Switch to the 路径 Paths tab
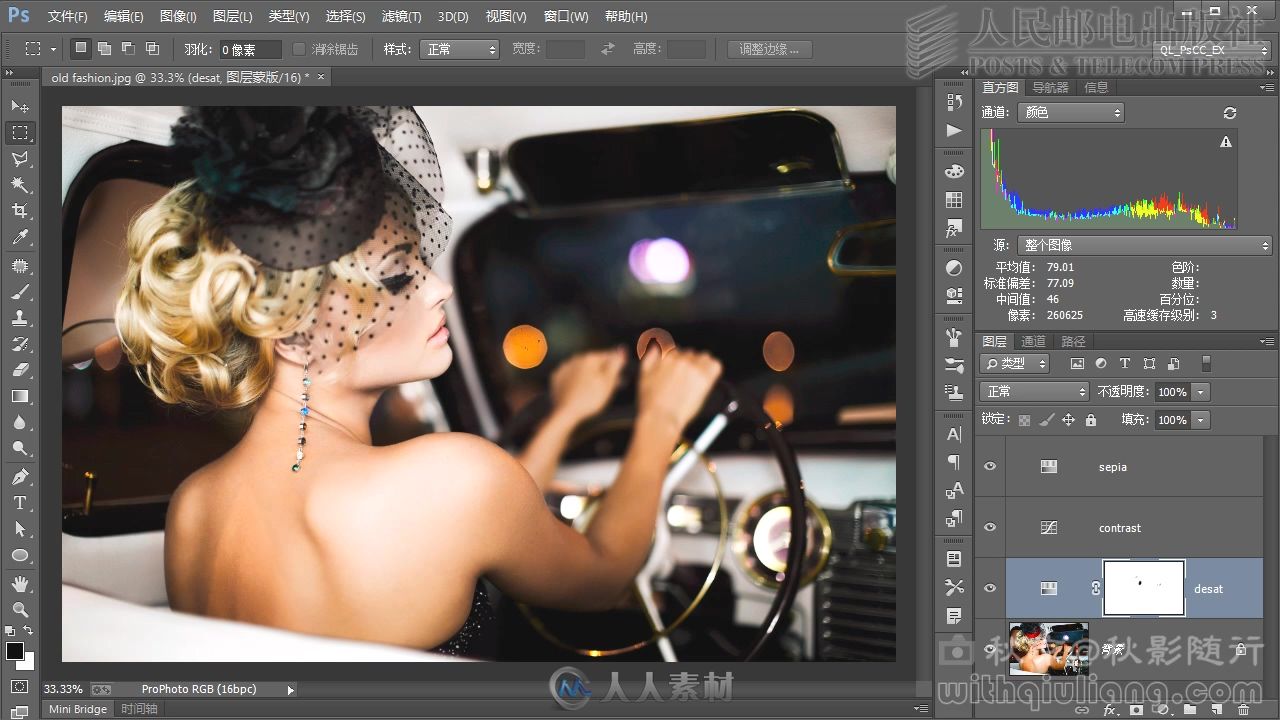The height and width of the screenshot is (720, 1280). (1074, 341)
